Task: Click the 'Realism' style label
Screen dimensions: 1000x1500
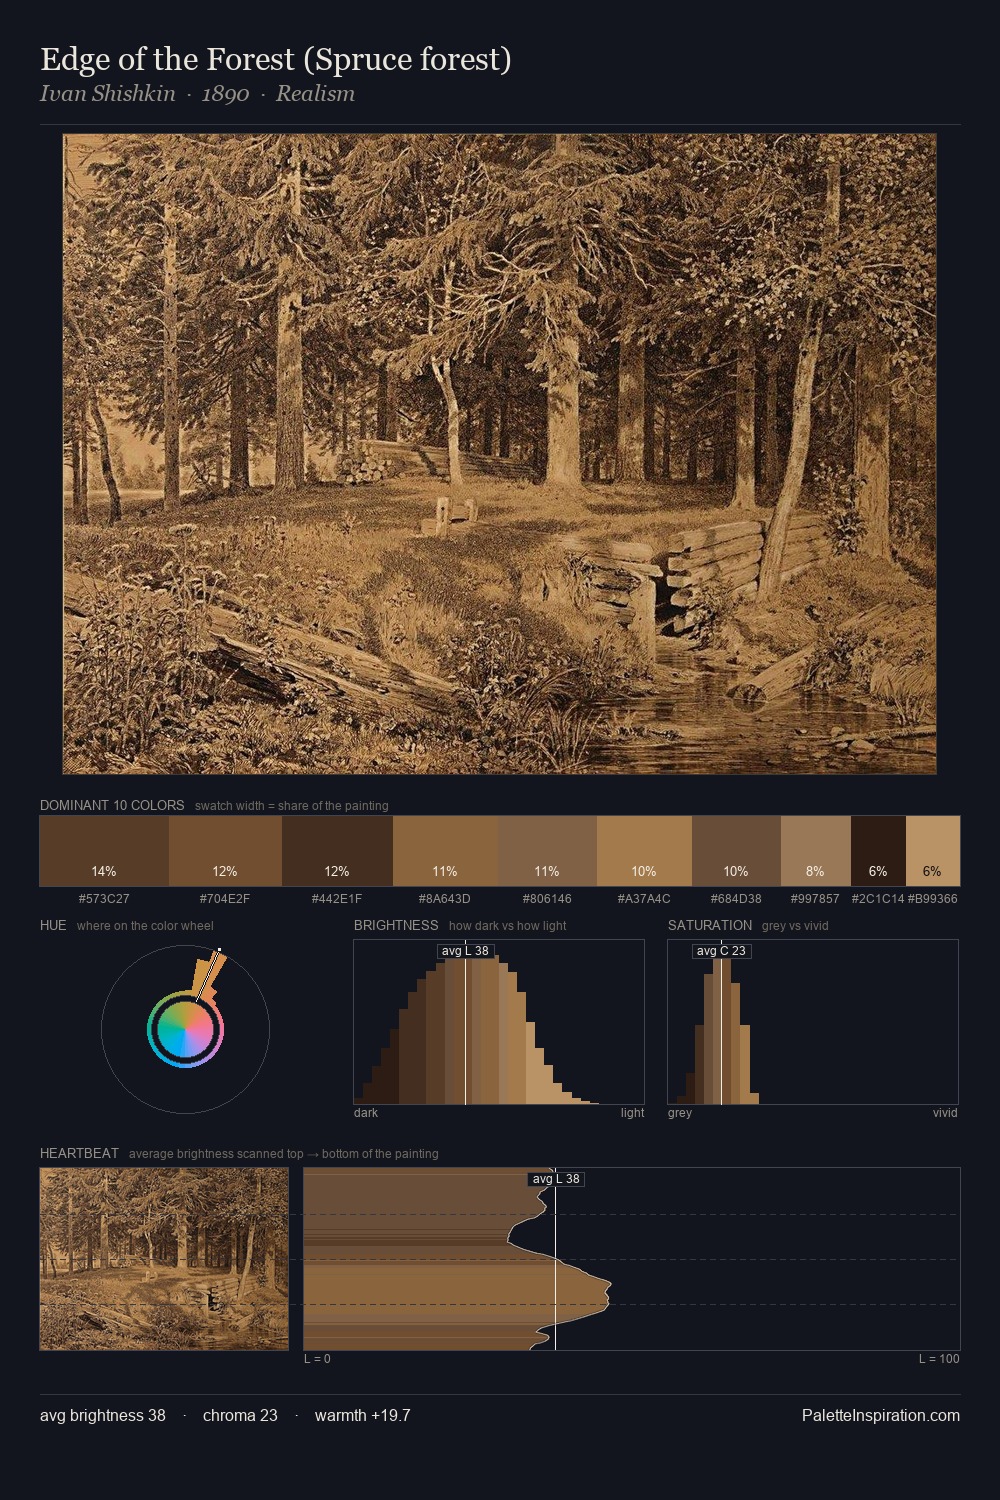Action: pos(315,94)
